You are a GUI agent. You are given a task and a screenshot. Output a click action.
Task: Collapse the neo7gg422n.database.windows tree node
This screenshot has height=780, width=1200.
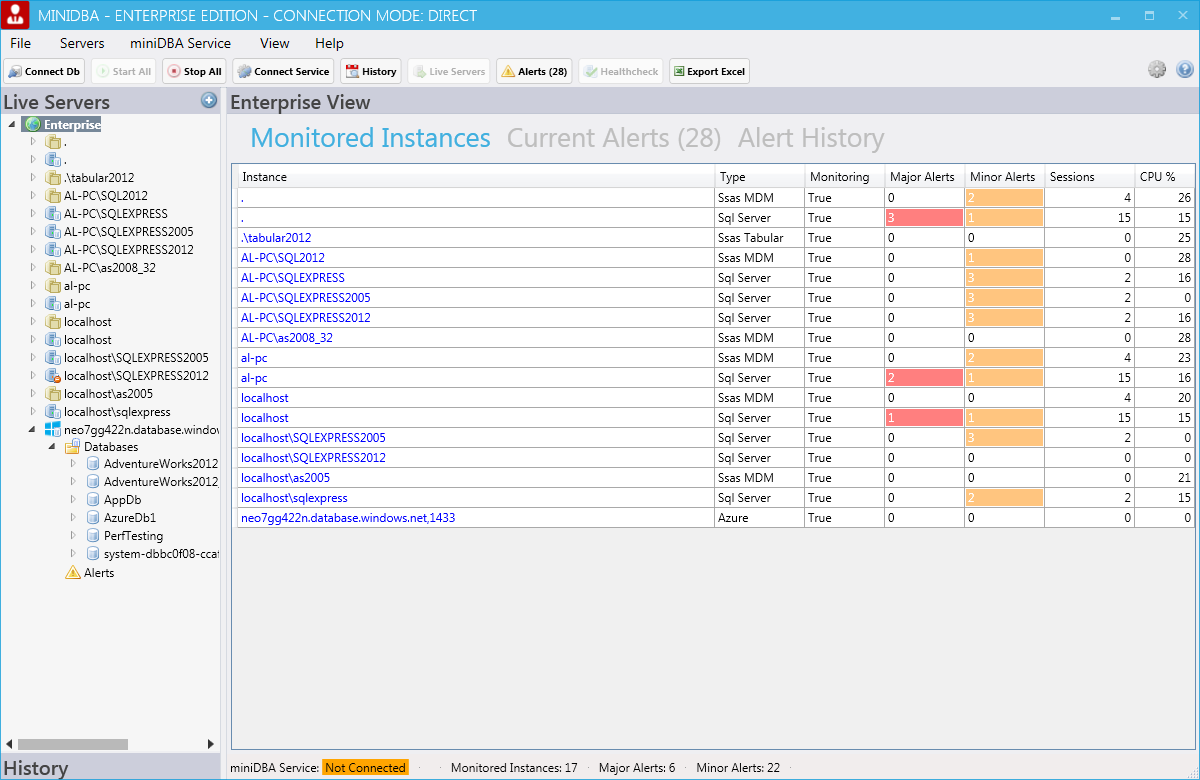pyautogui.click(x=33, y=430)
